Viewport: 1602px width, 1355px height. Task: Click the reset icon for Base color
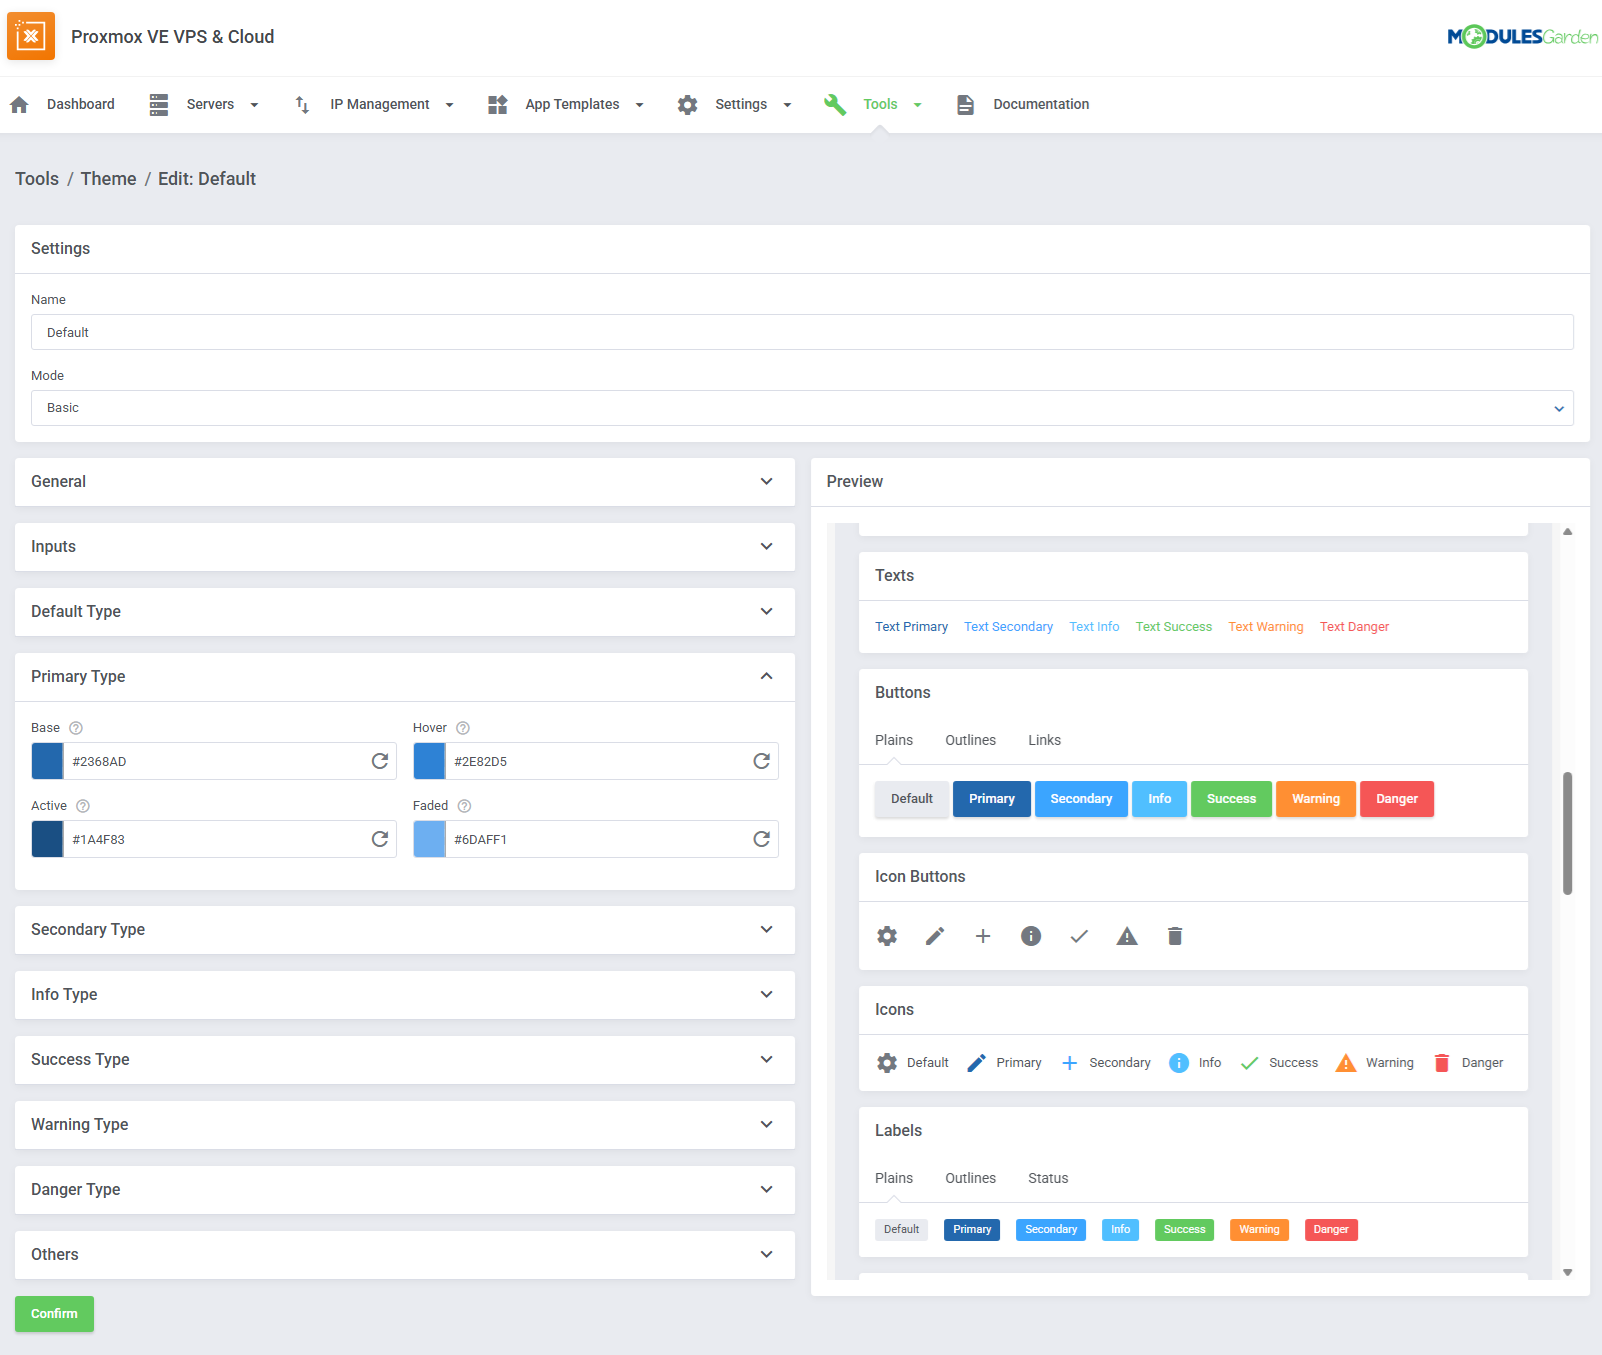click(x=380, y=761)
